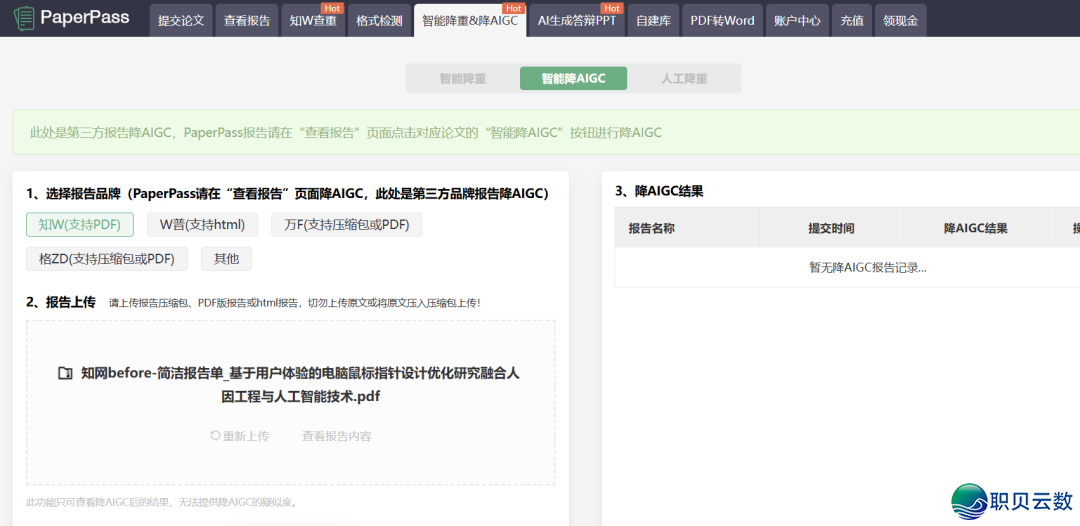
Task: Select the 智能降重&降AIGC tab
Action: (x=470, y=21)
